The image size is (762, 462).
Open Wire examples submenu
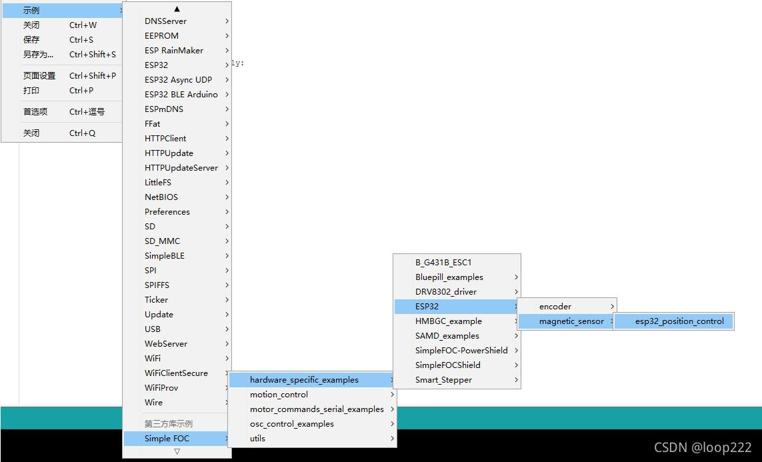[177, 402]
